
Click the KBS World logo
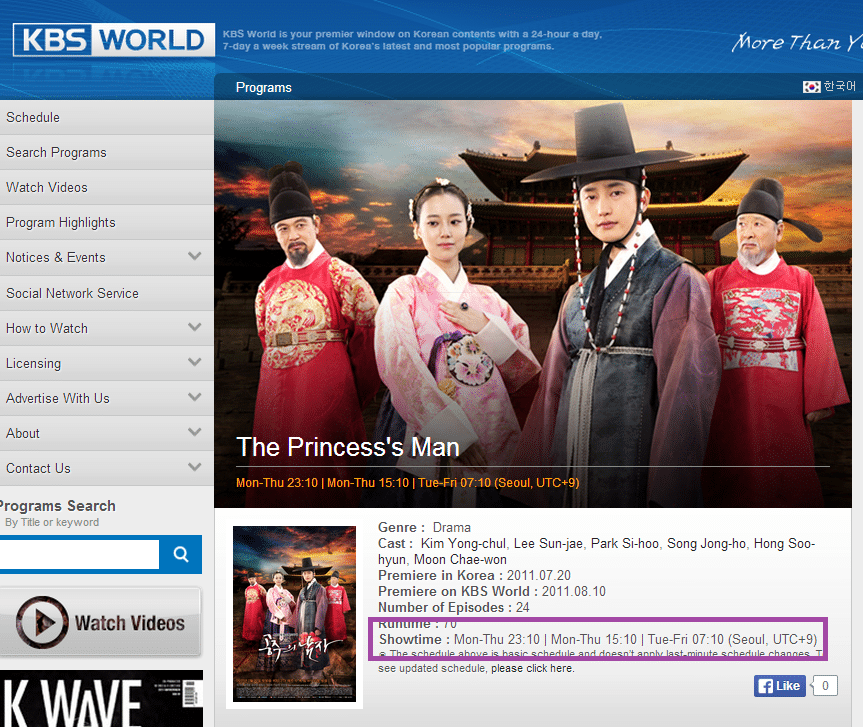point(113,40)
